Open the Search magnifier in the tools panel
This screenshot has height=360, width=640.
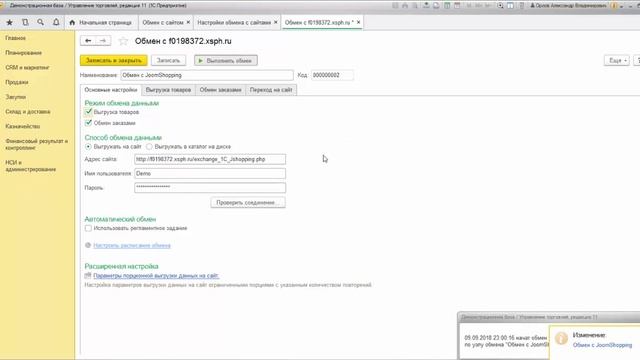point(40,22)
